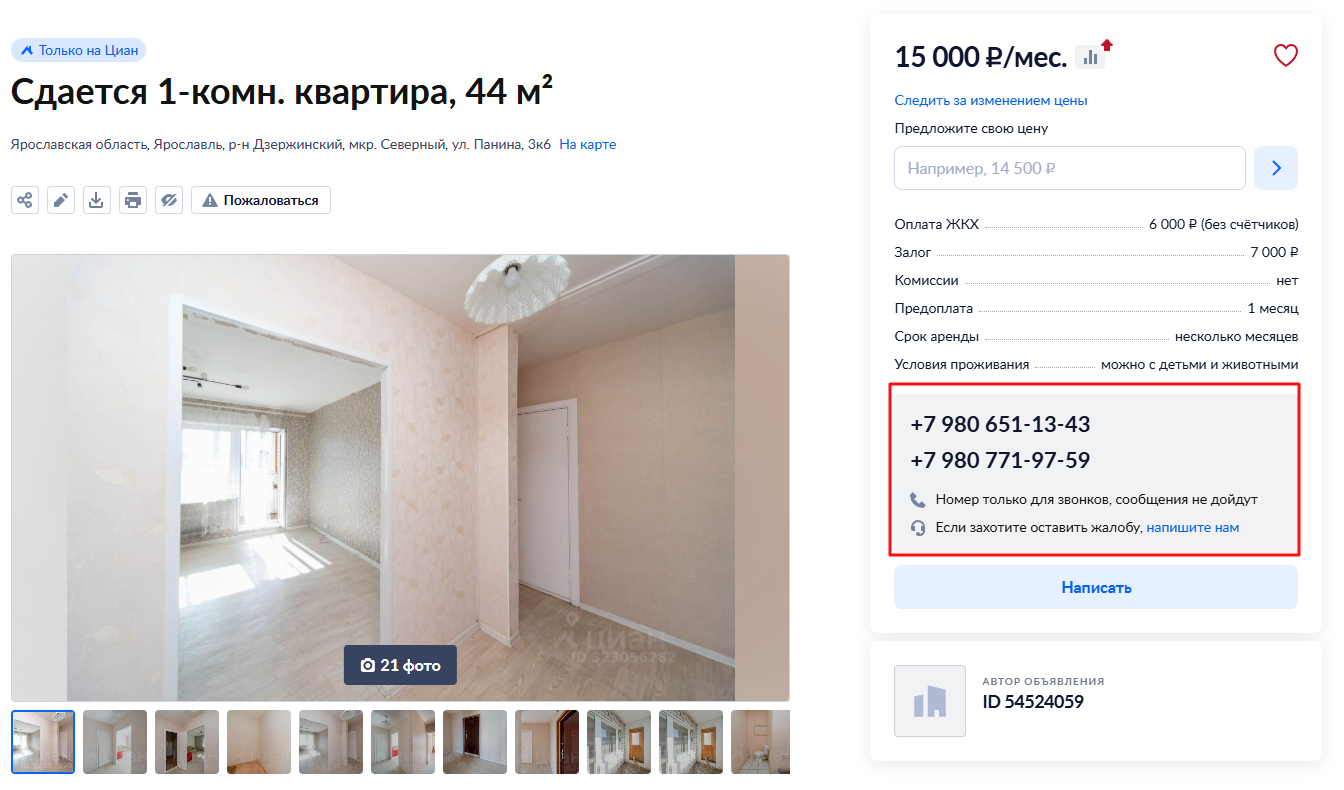Open the напишите нам link
This screenshot has height=790, width=1344.
(x=1193, y=527)
